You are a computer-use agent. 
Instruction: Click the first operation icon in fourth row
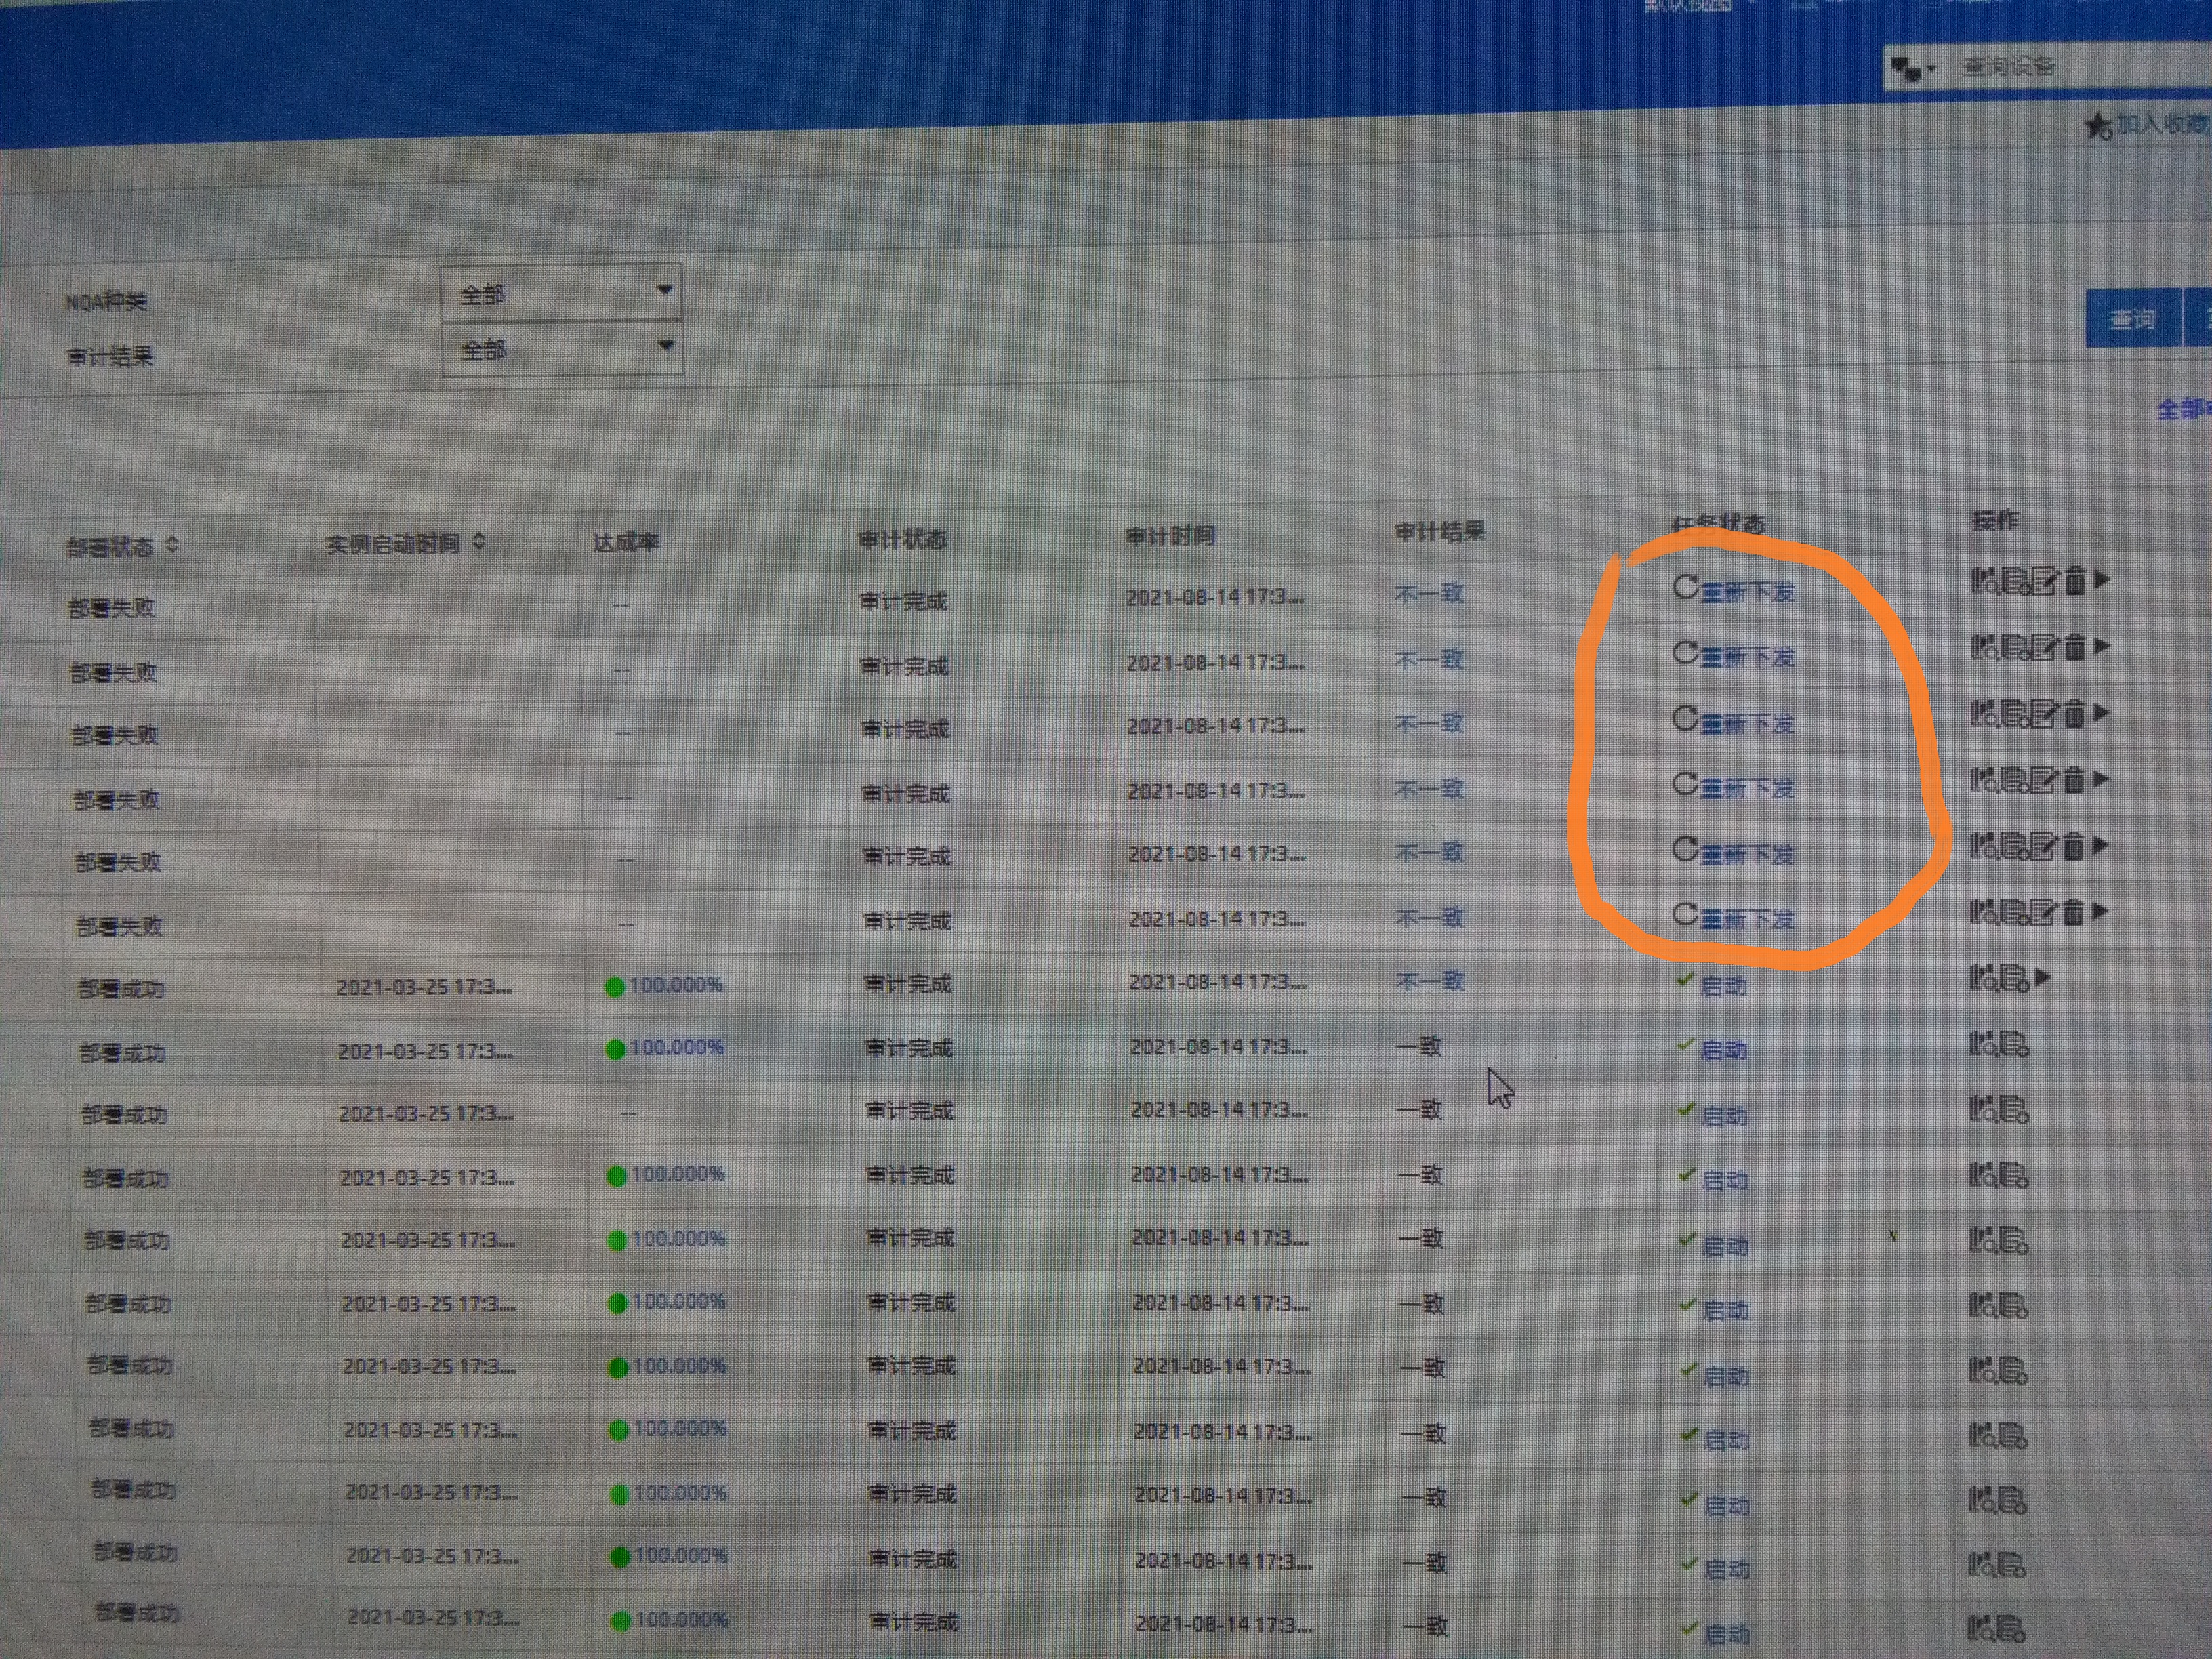(1984, 780)
